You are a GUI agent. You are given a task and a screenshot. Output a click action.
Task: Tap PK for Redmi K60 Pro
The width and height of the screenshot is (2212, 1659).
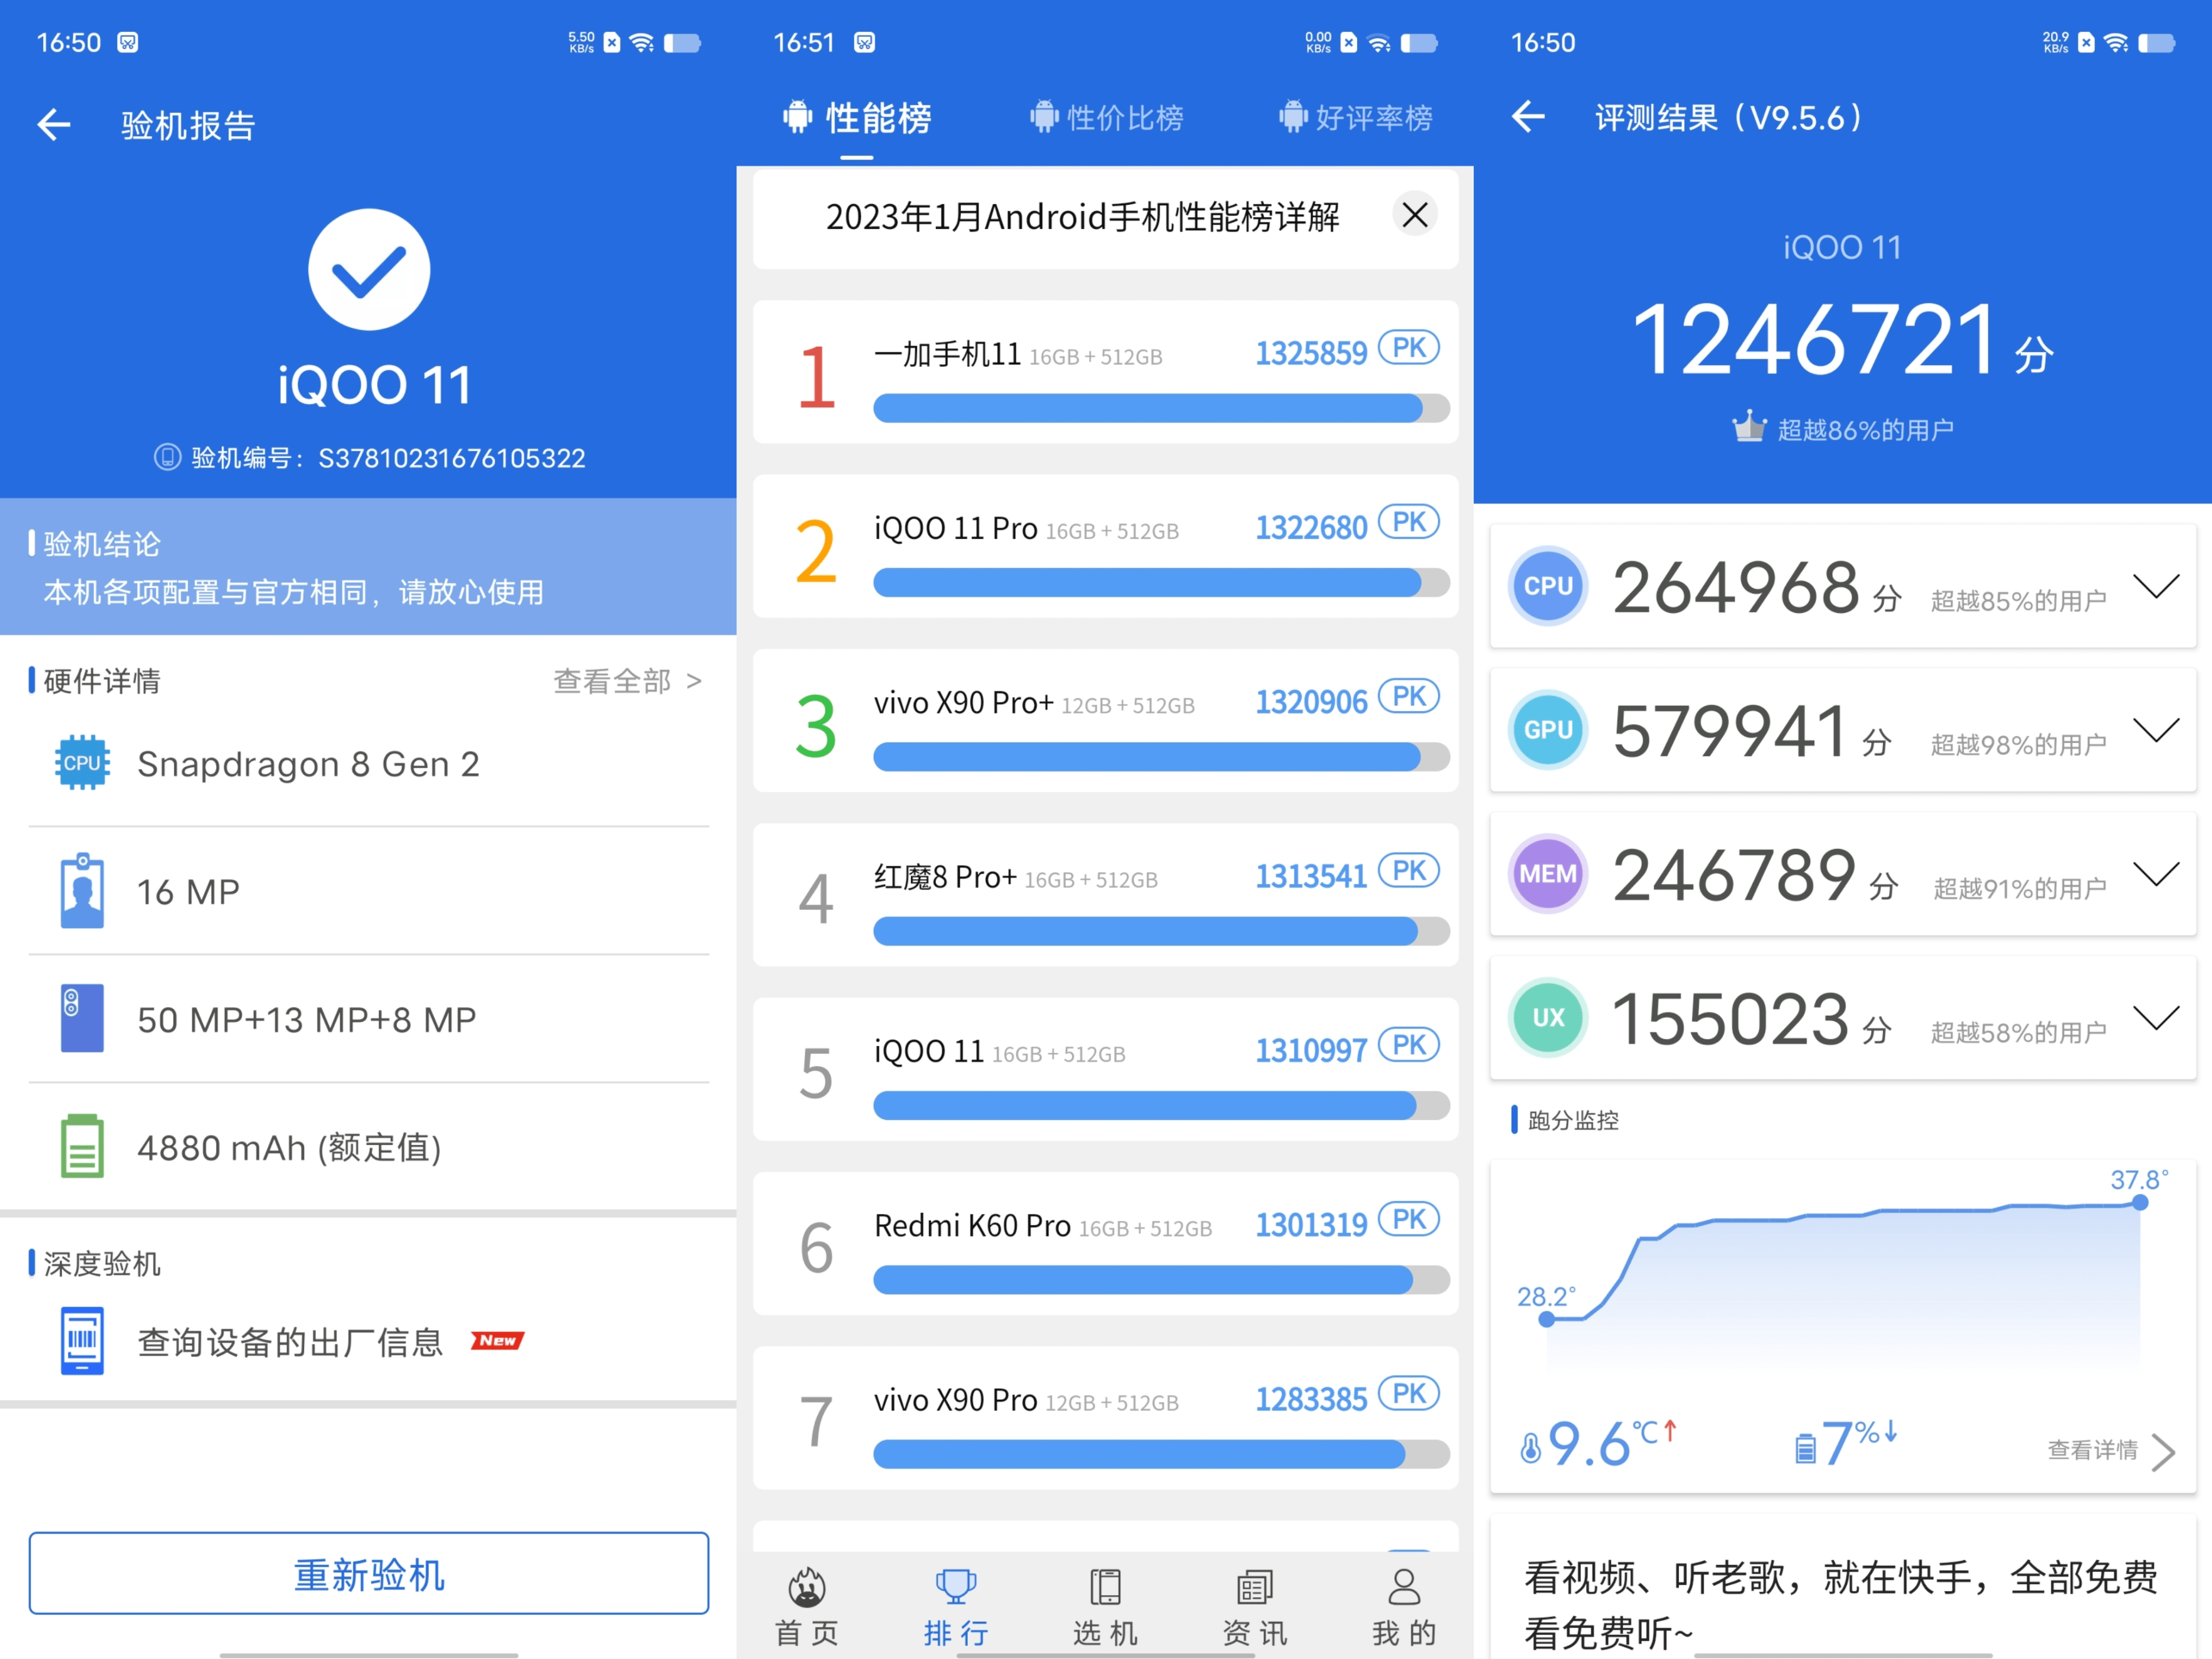pyautogui.click(x=1409, y=1219)
